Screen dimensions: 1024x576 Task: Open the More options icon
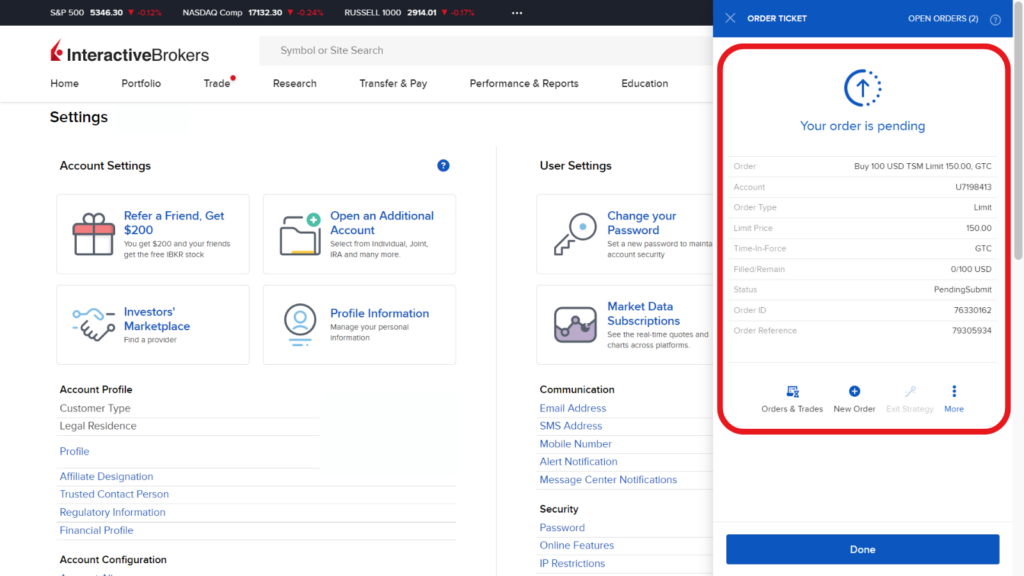953,392
